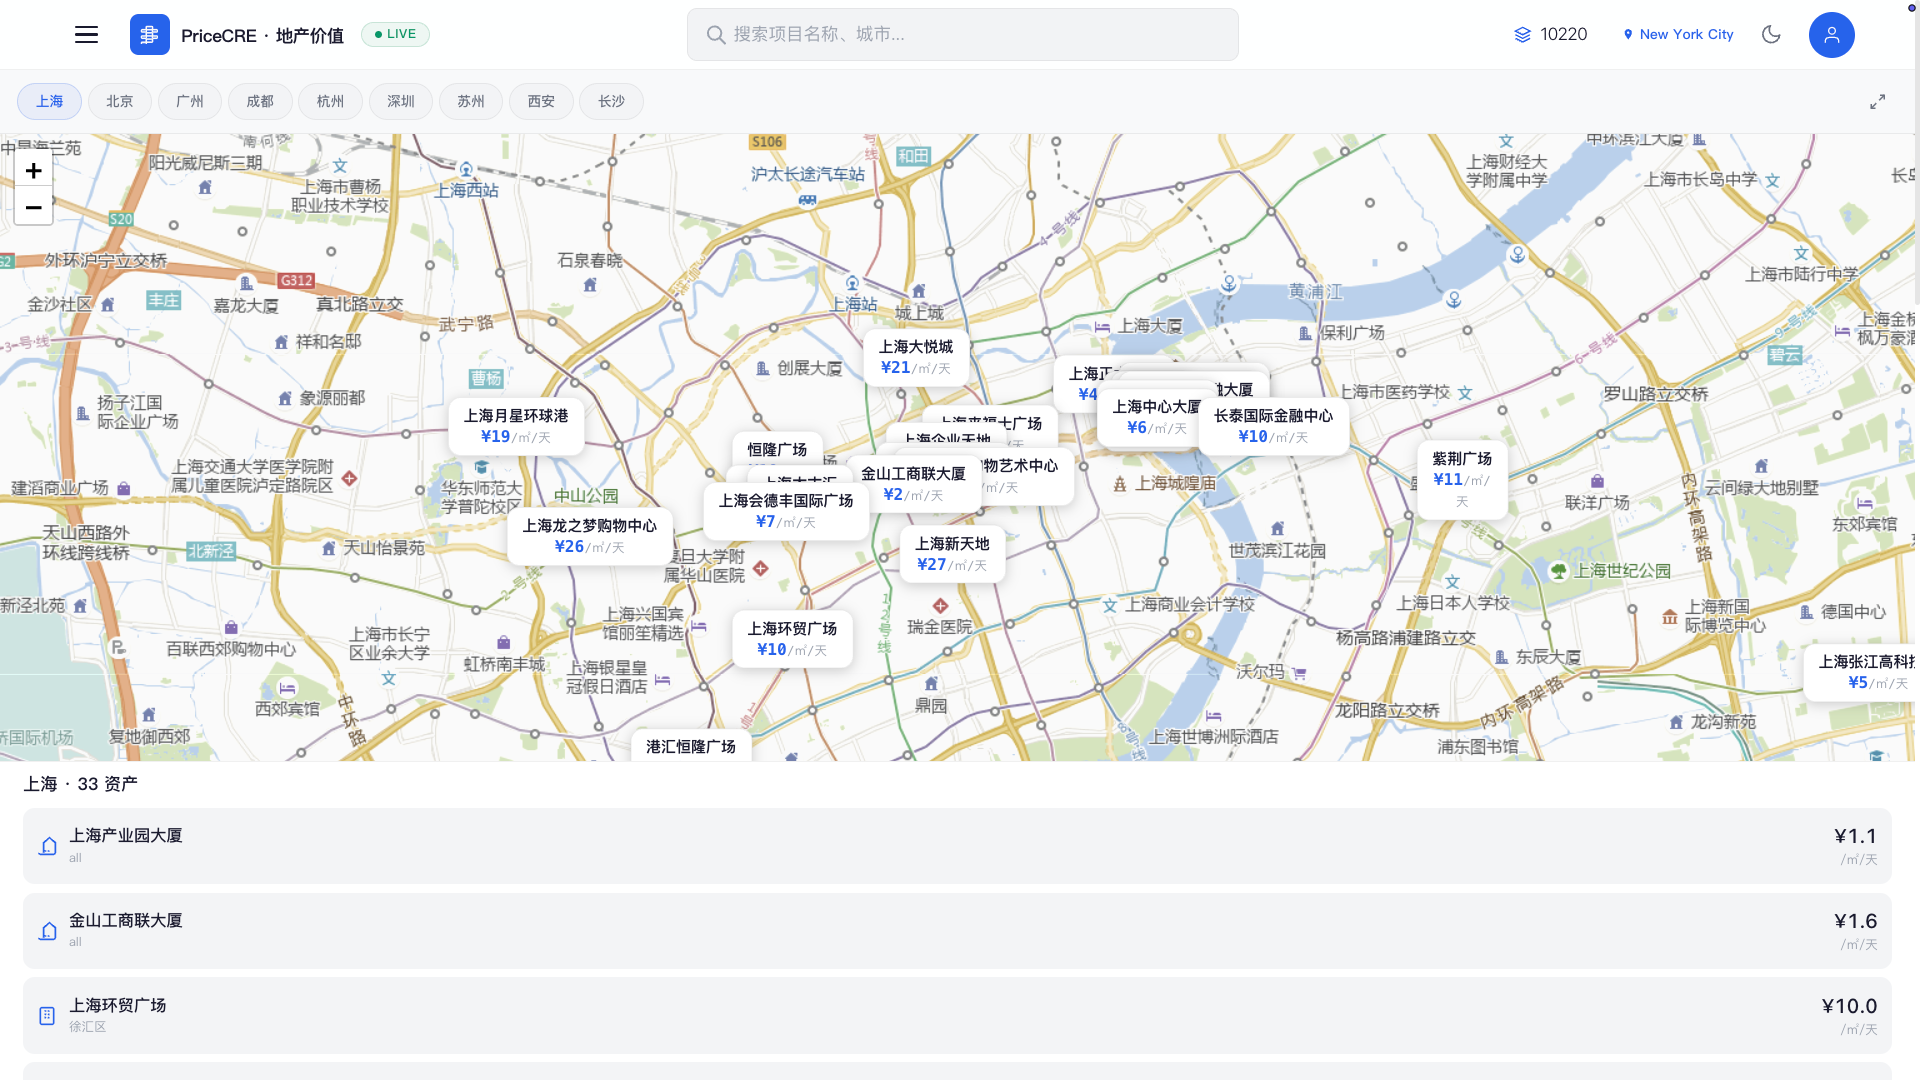Click the layers stack icon
Viewport: 1920px width, 1080px height.
(x=1522, y=35)
